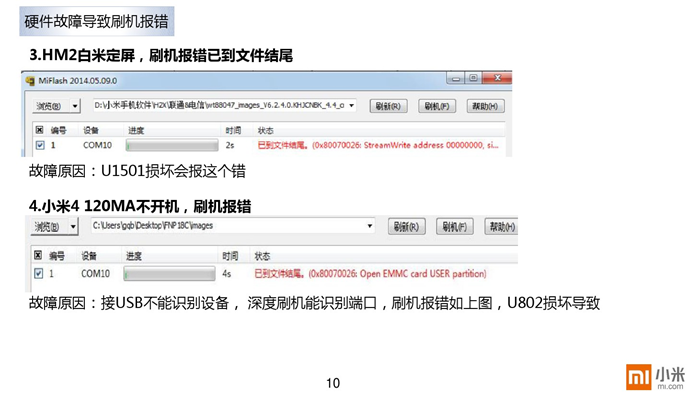Click 刷机(F) beside the FNP path

tap(455, 227)
